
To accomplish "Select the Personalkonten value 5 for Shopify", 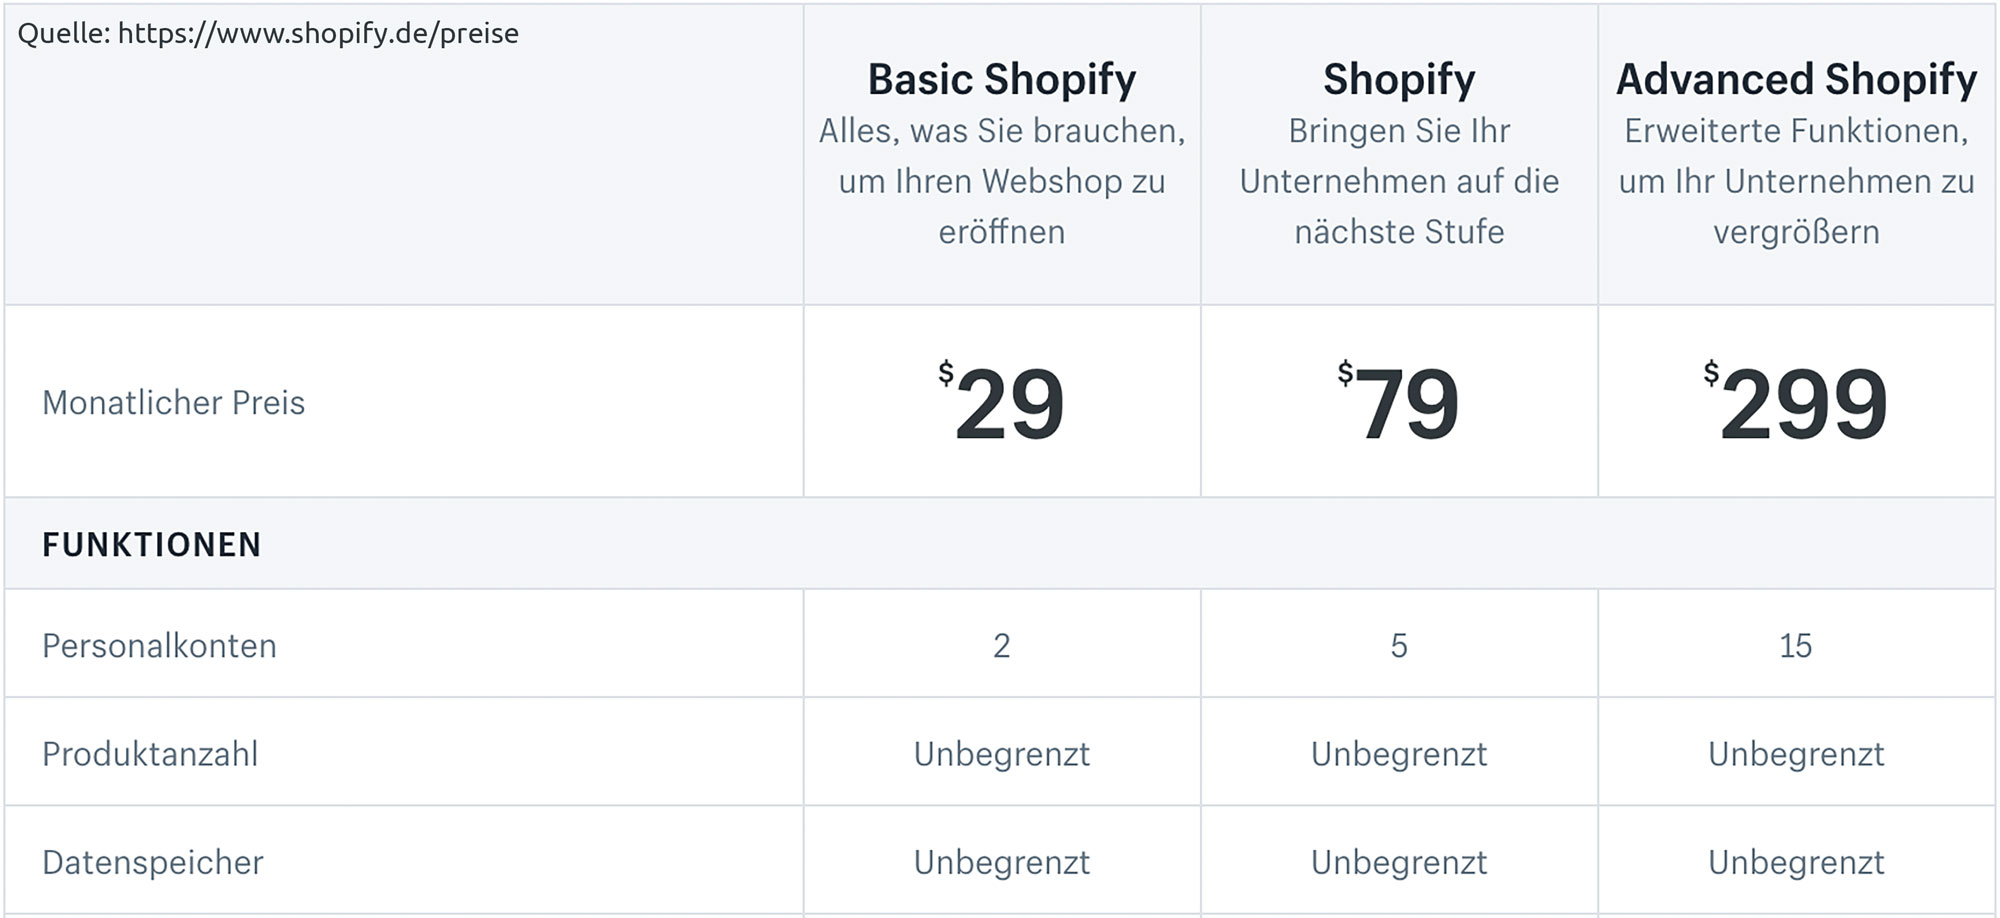I will coord(1399,646).
